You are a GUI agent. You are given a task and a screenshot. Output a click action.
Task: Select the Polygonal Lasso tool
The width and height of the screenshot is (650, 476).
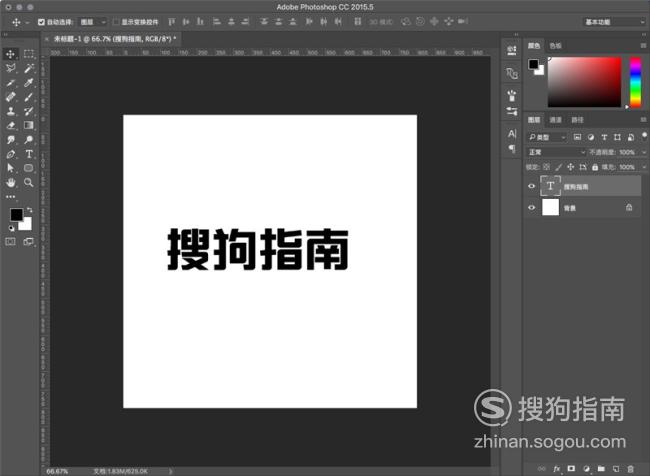click(11, 68)
